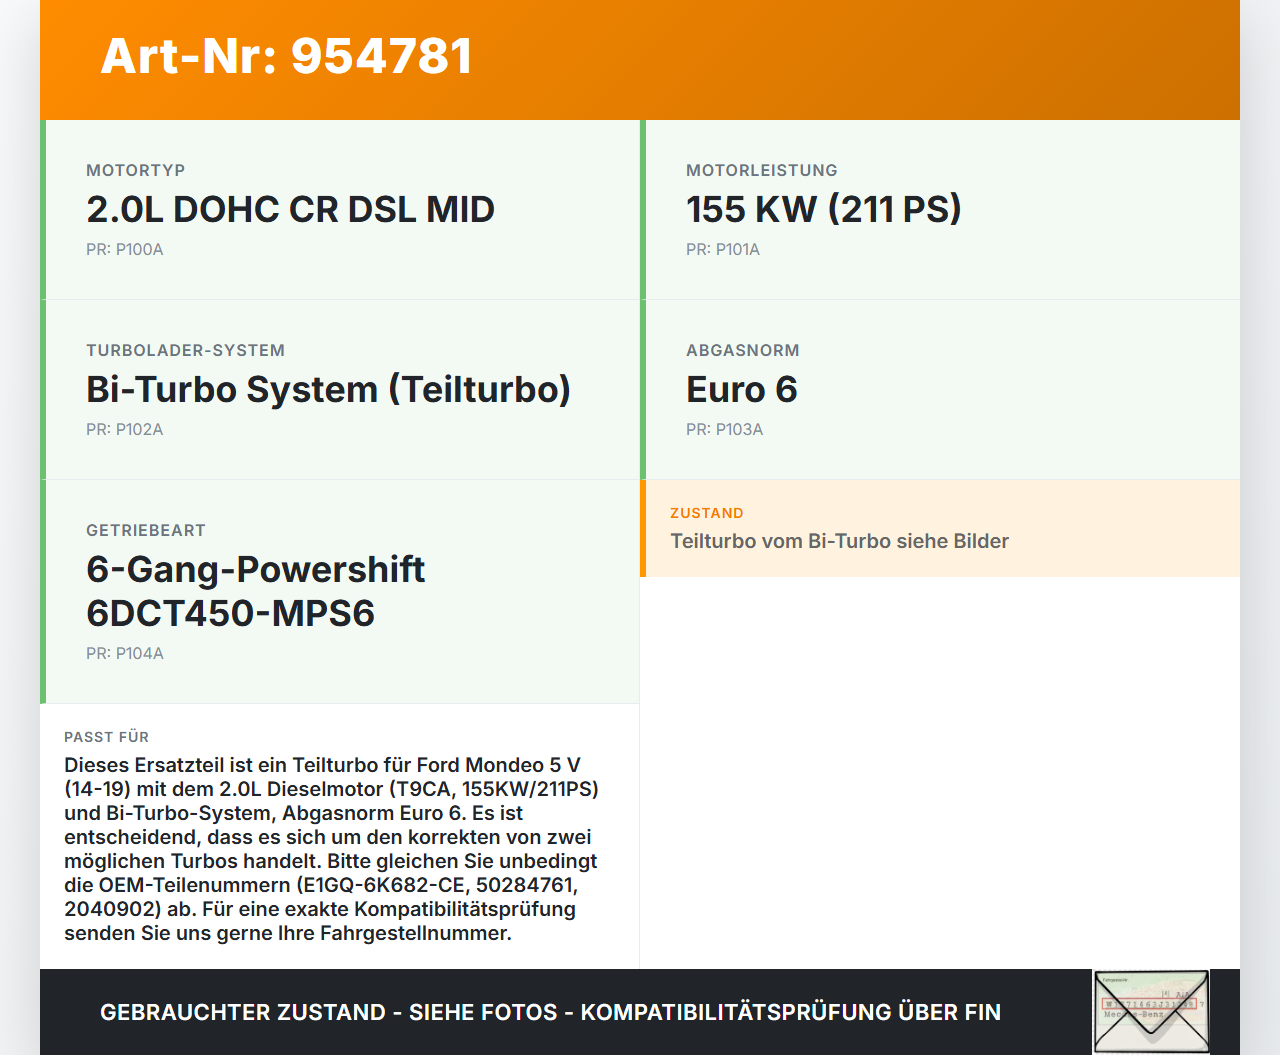Select the Motortyp value 2.0L DOHC CR DSL MID
Viewport: 1280px width, 1055px height.
point(290,210)
